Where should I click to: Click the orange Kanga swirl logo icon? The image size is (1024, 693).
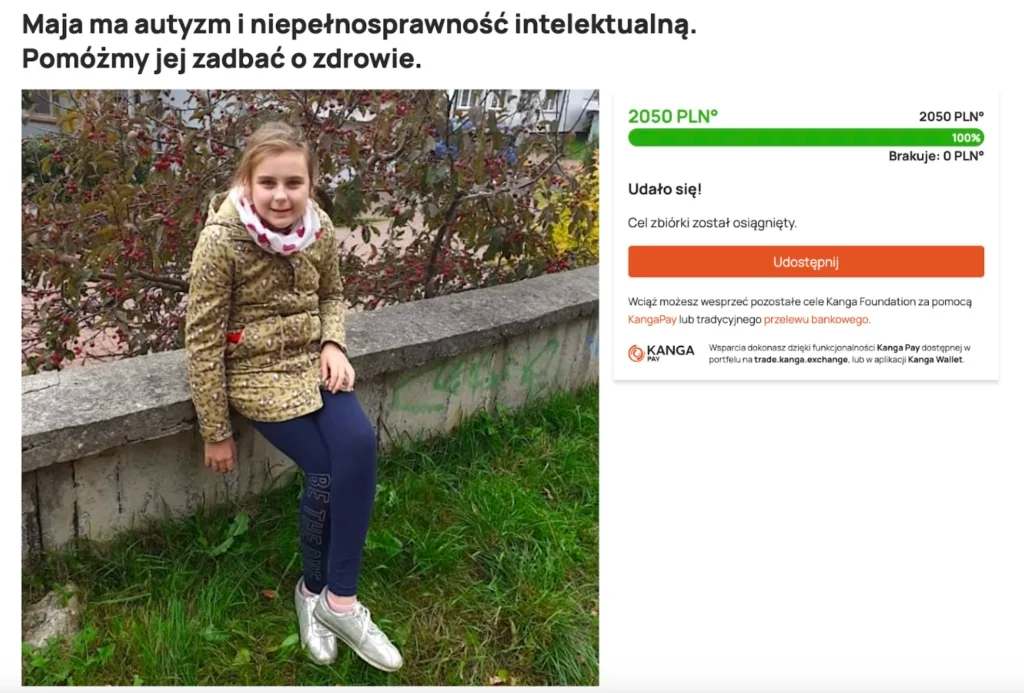pyautogui.click(x=636, y=353)
